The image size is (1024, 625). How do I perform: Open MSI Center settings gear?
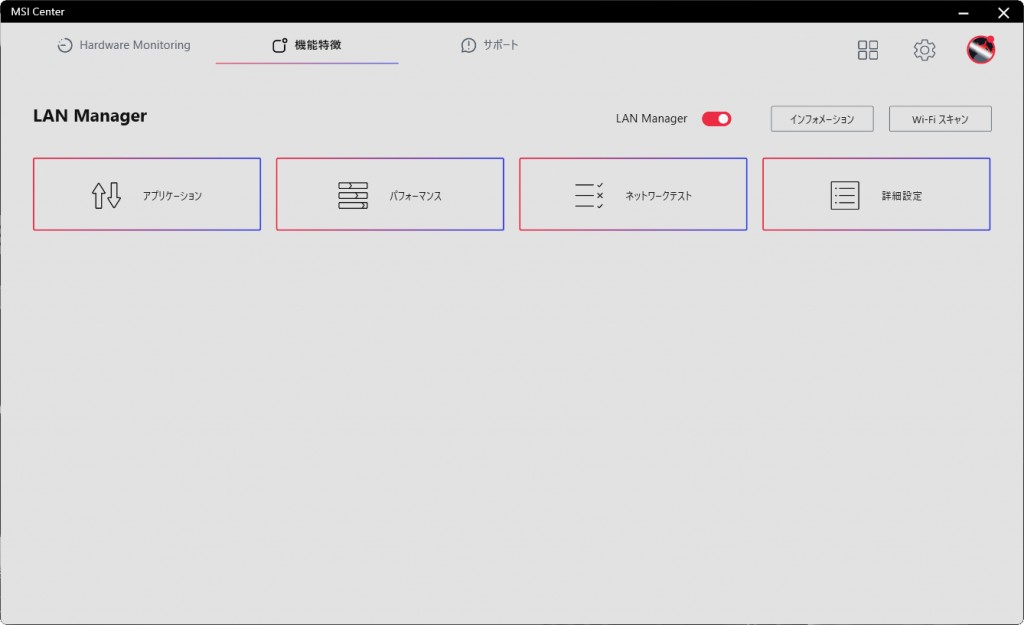(924, 50)
